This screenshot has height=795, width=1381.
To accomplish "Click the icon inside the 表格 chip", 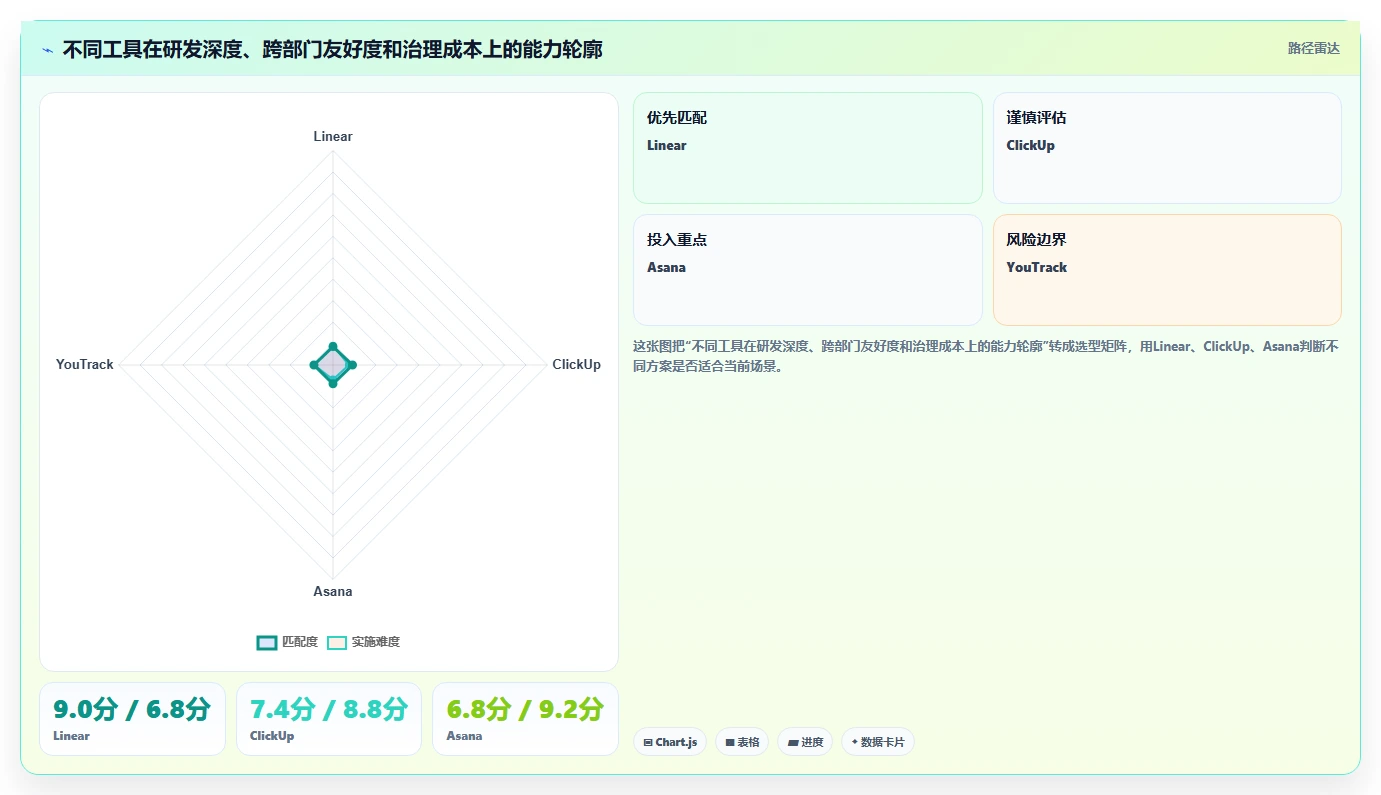I will click(730, 742).
